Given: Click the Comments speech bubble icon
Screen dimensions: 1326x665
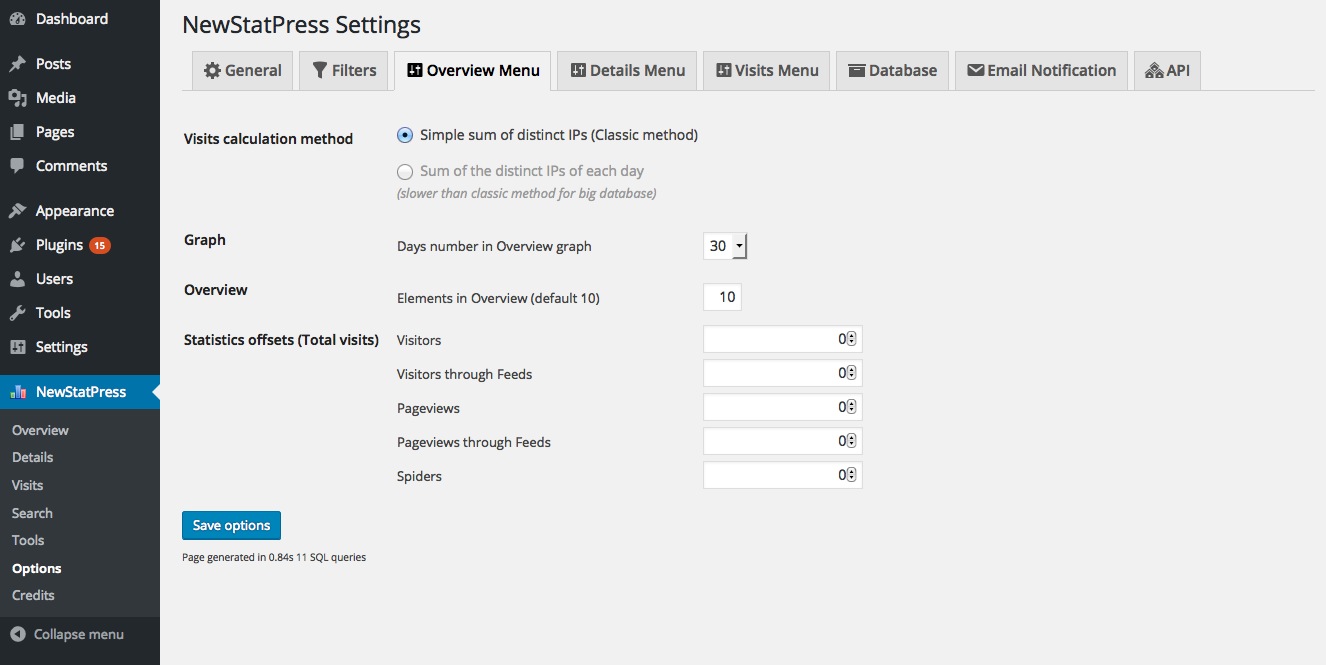Looking at the screenshot, I should point(17,166).
